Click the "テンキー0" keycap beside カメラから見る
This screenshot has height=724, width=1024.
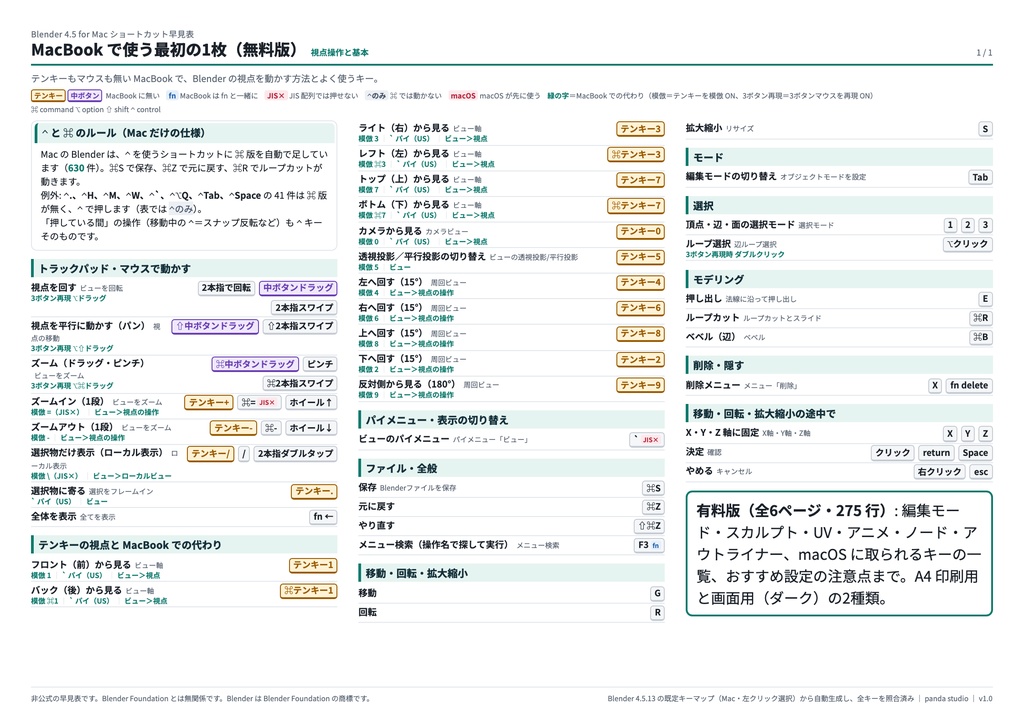coord(641,231)
